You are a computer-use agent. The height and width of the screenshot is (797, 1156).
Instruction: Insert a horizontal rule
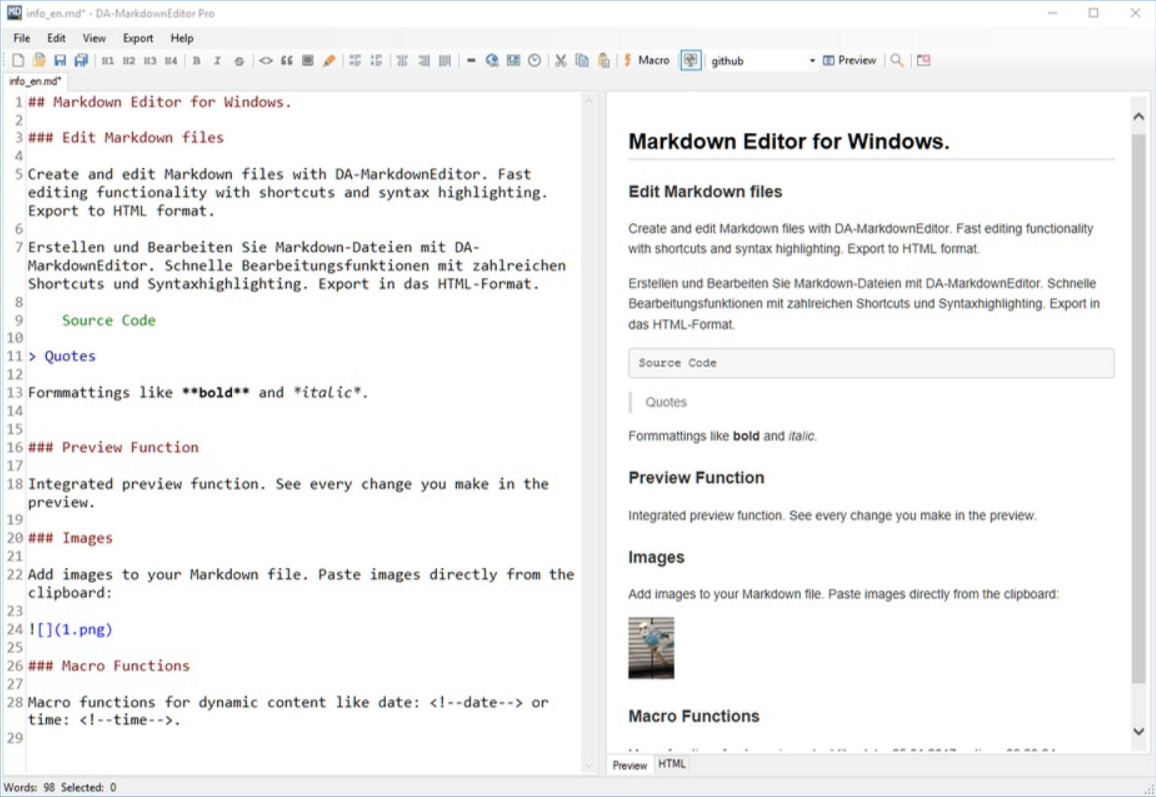[x=471, y=60]
